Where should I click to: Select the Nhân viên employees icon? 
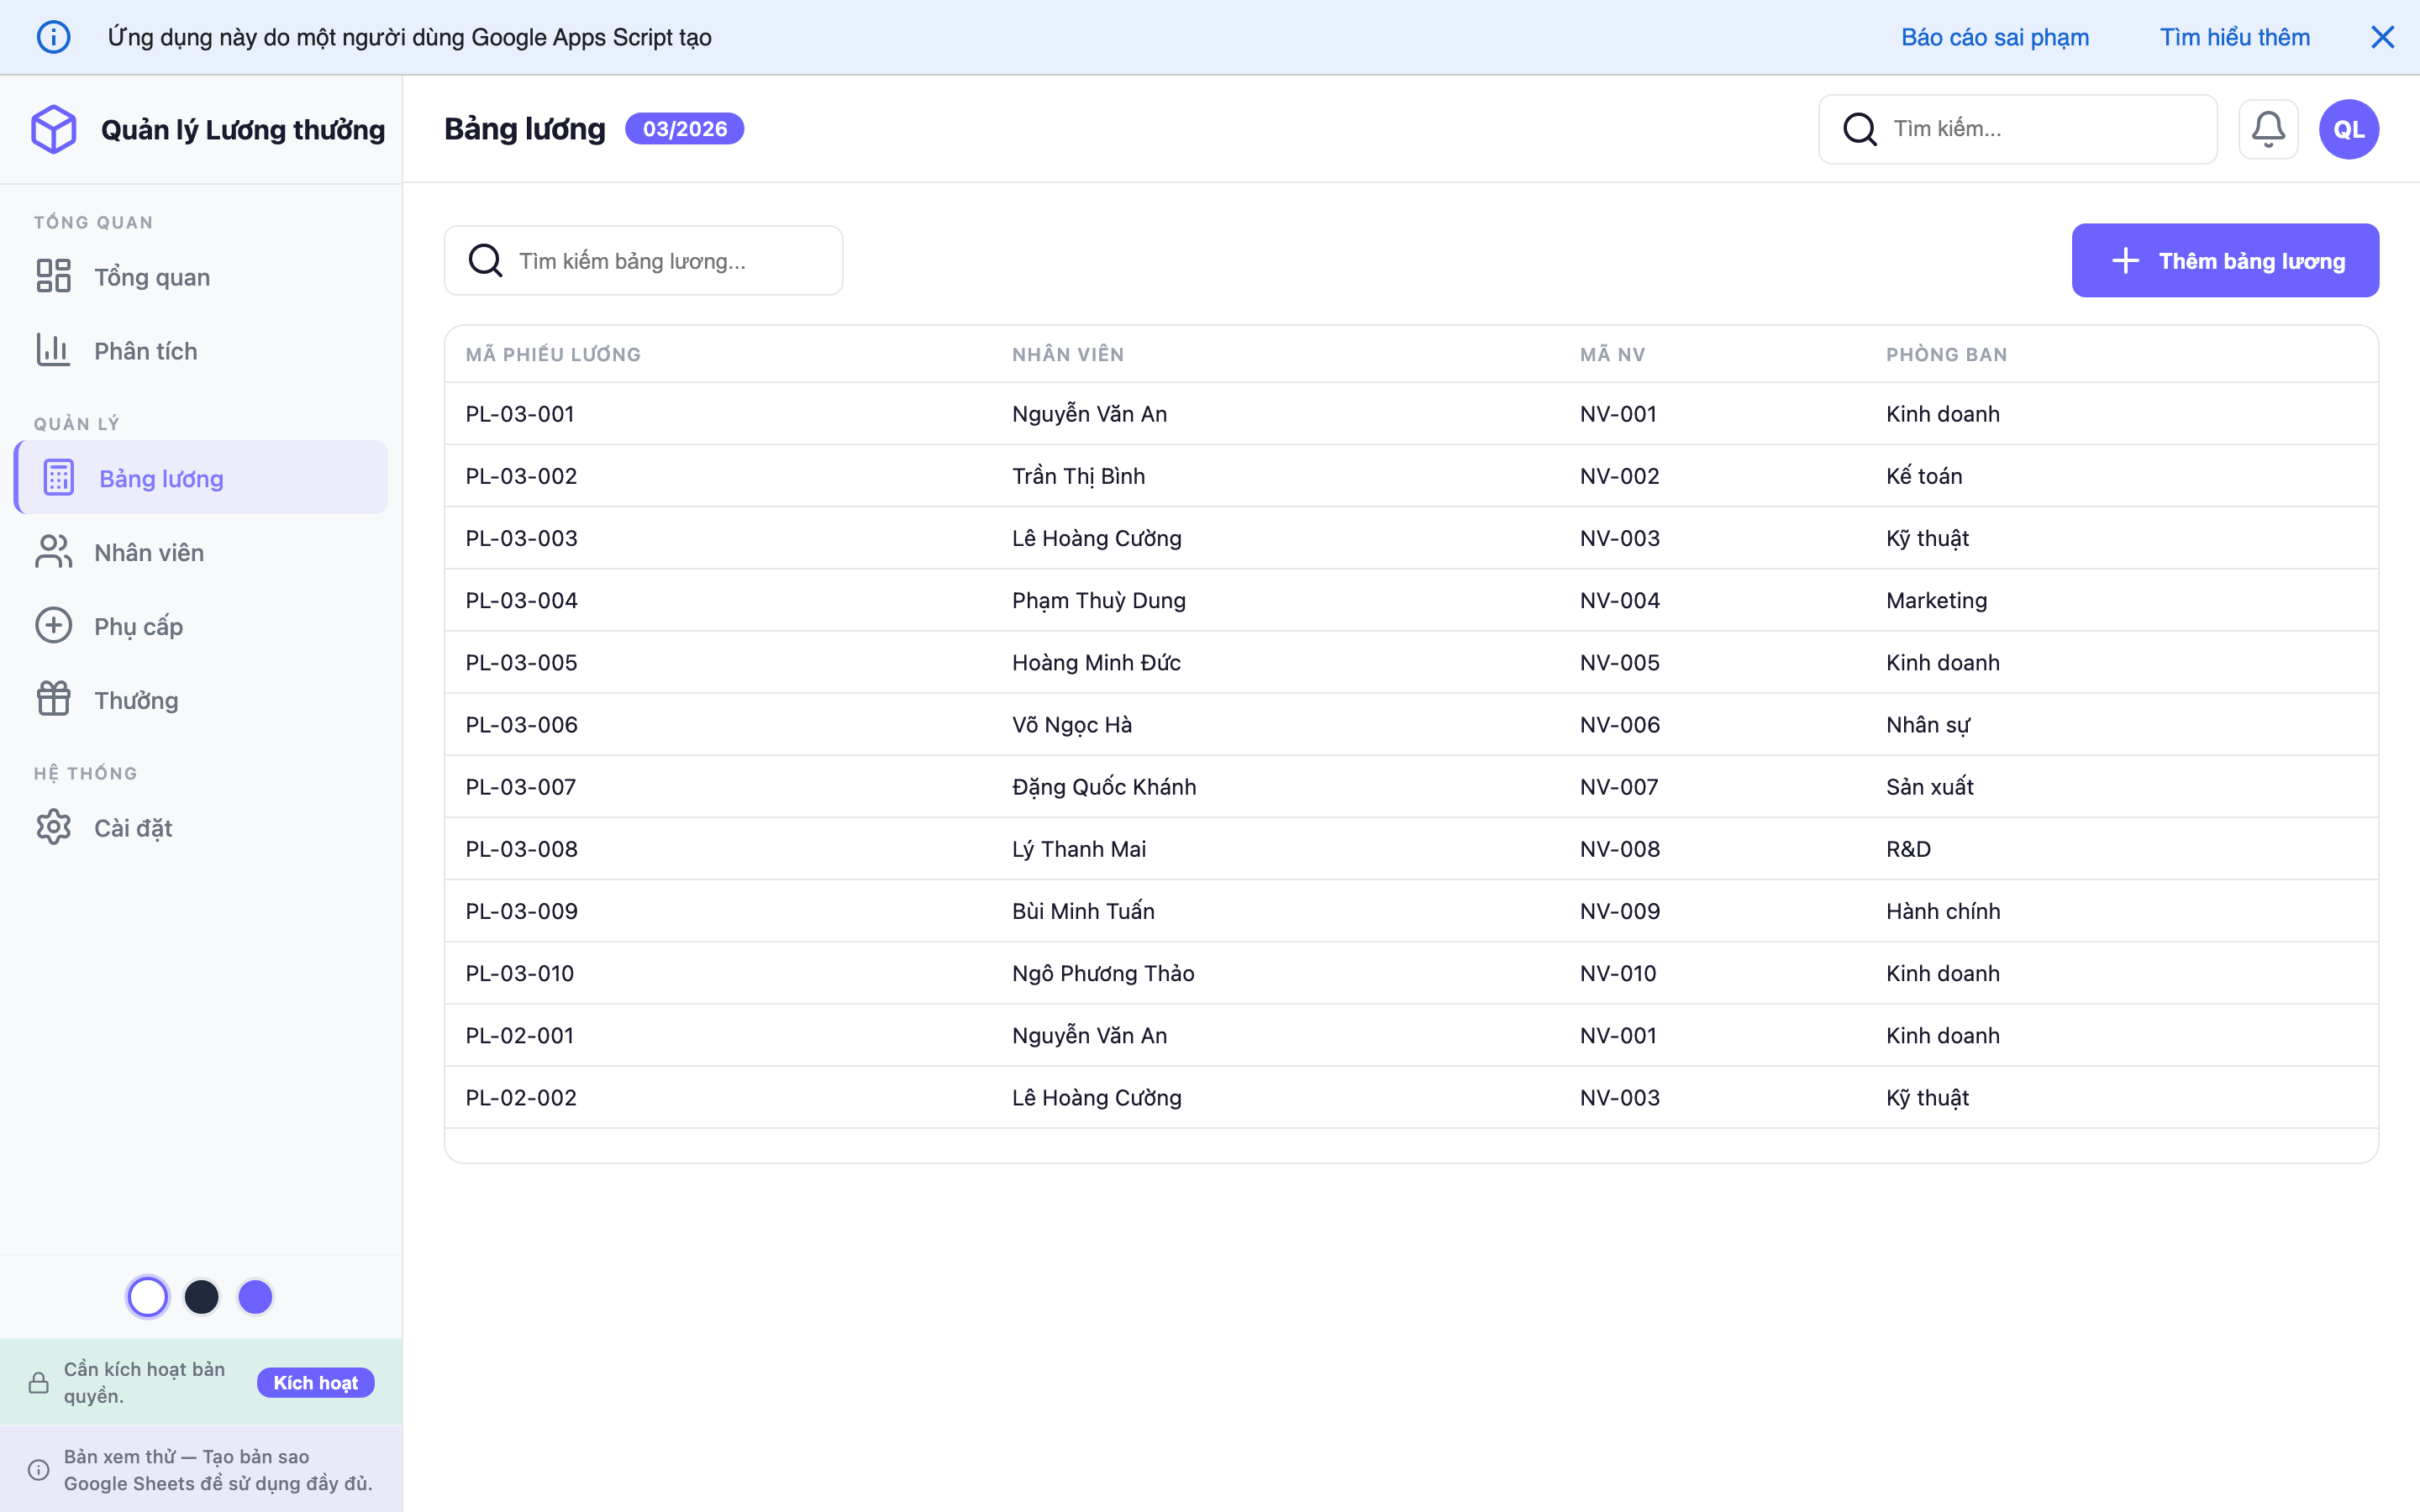(54, 551)
